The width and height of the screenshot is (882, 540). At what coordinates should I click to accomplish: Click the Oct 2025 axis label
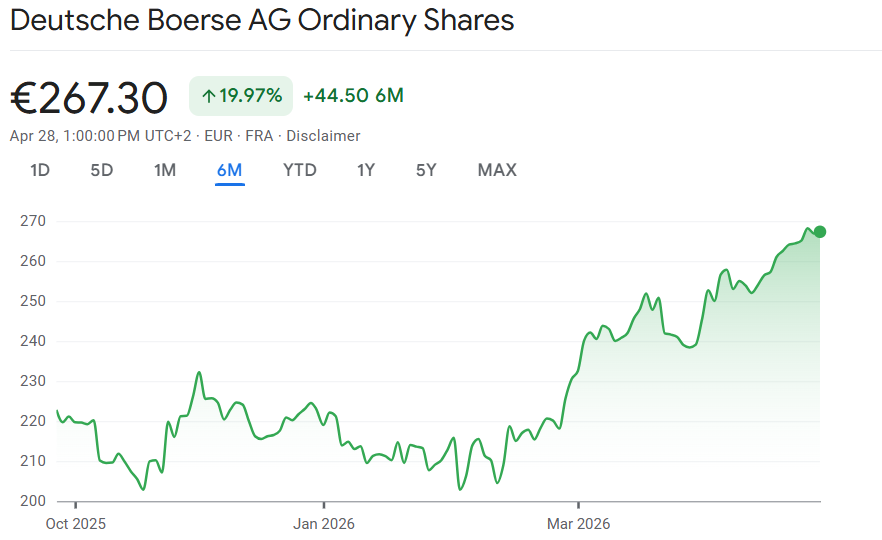point(76,523)
